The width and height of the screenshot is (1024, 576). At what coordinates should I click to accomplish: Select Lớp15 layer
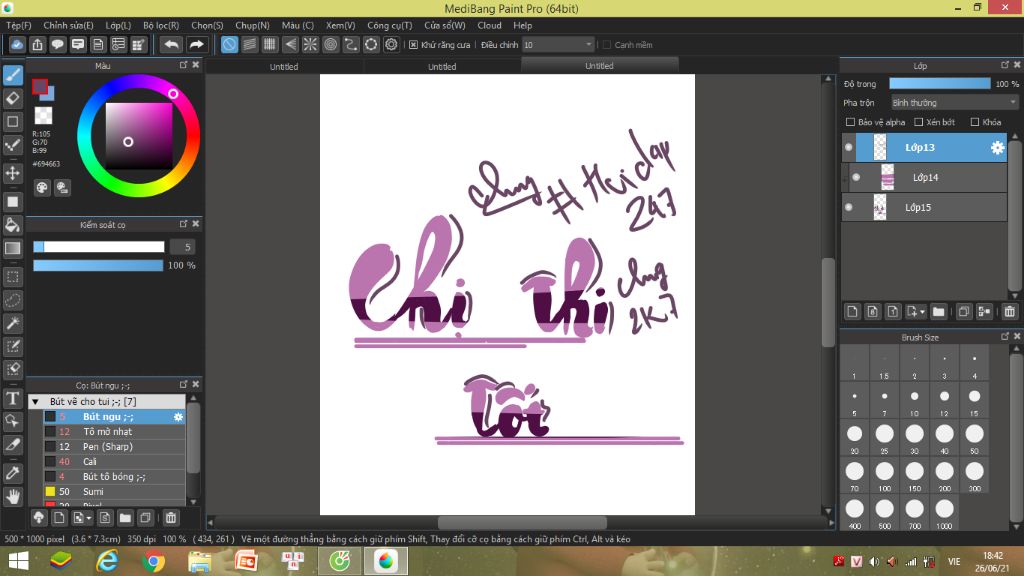[x=924, y=208]
